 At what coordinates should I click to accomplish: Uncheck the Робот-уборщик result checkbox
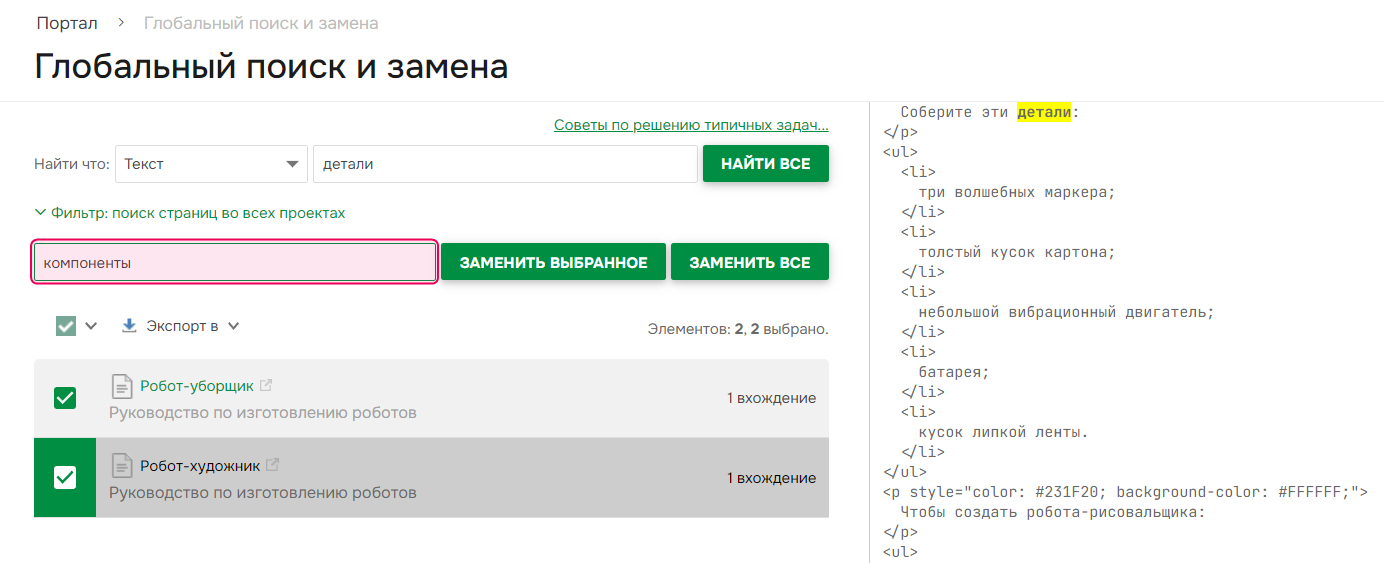(65, 398)
